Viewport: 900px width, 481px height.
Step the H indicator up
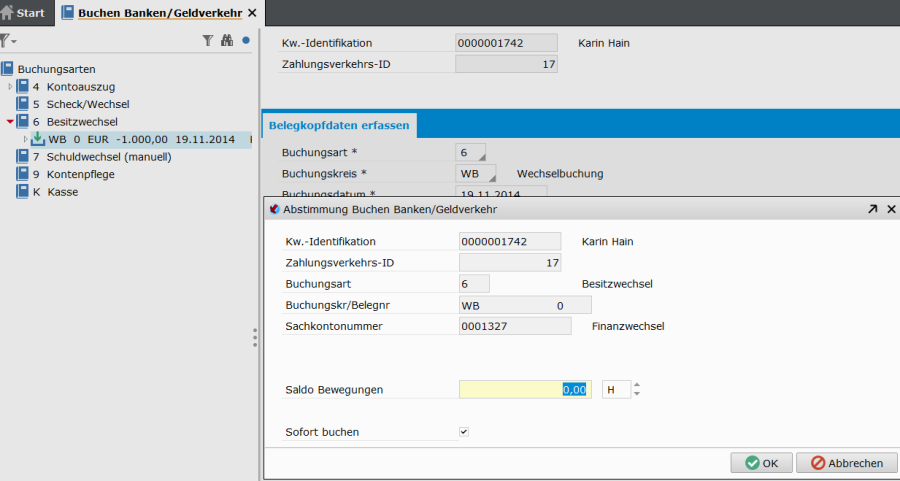[x=637, y=385]
